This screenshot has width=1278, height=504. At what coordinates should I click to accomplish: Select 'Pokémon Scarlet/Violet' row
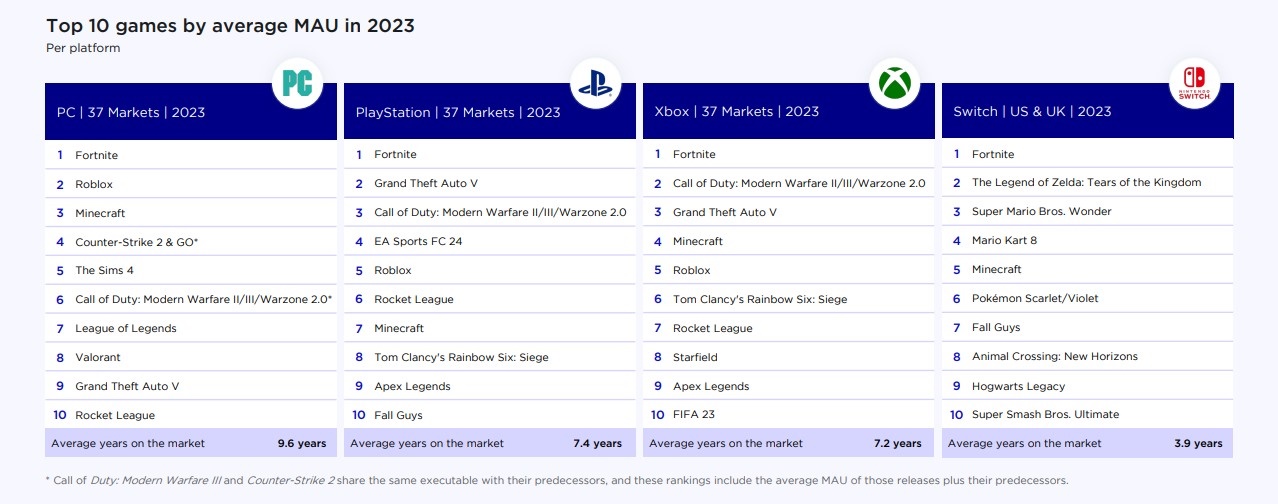coord(1087,298)
